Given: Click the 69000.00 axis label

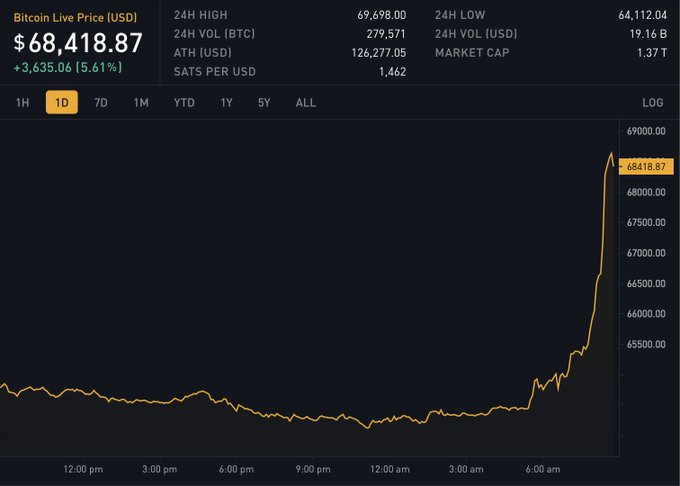Looking at the screenshot, I should [x=646, y=131].
